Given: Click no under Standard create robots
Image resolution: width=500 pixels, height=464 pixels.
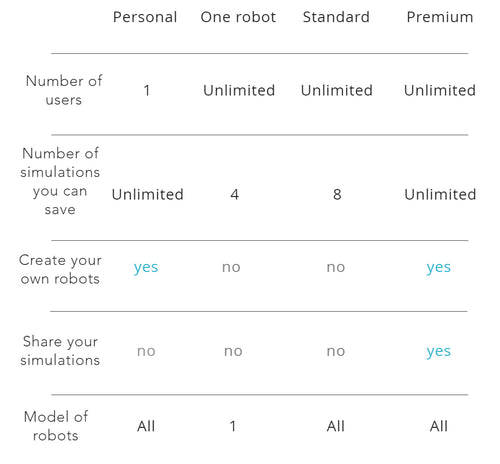Looking at the screenshot, I should (x=336, y=267).
